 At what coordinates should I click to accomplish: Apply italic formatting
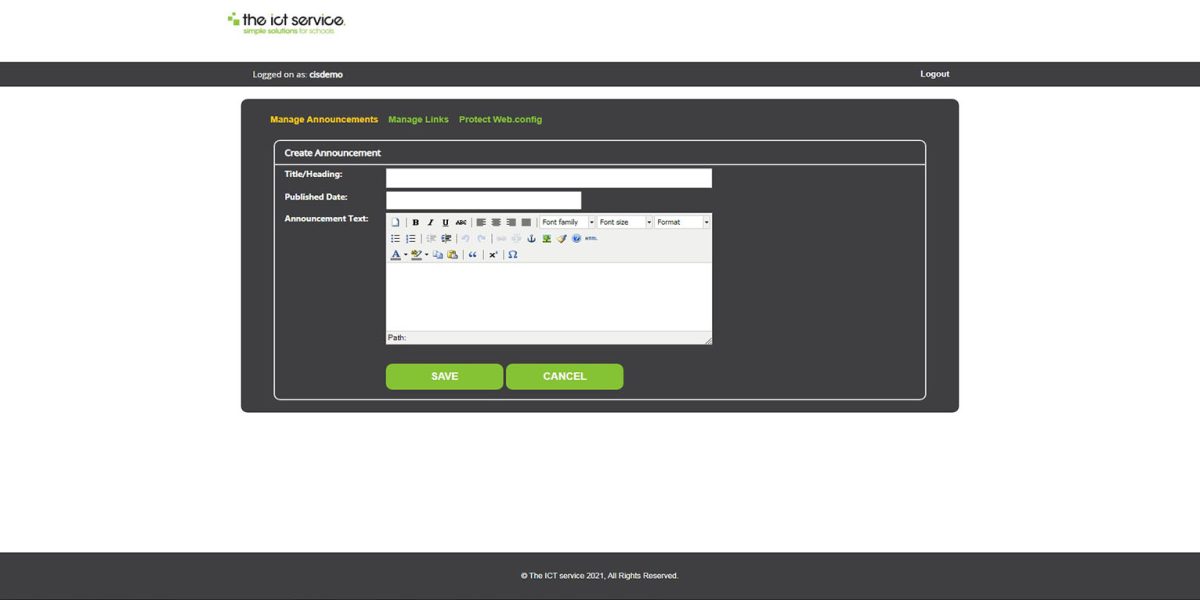[x=430, y=222]
